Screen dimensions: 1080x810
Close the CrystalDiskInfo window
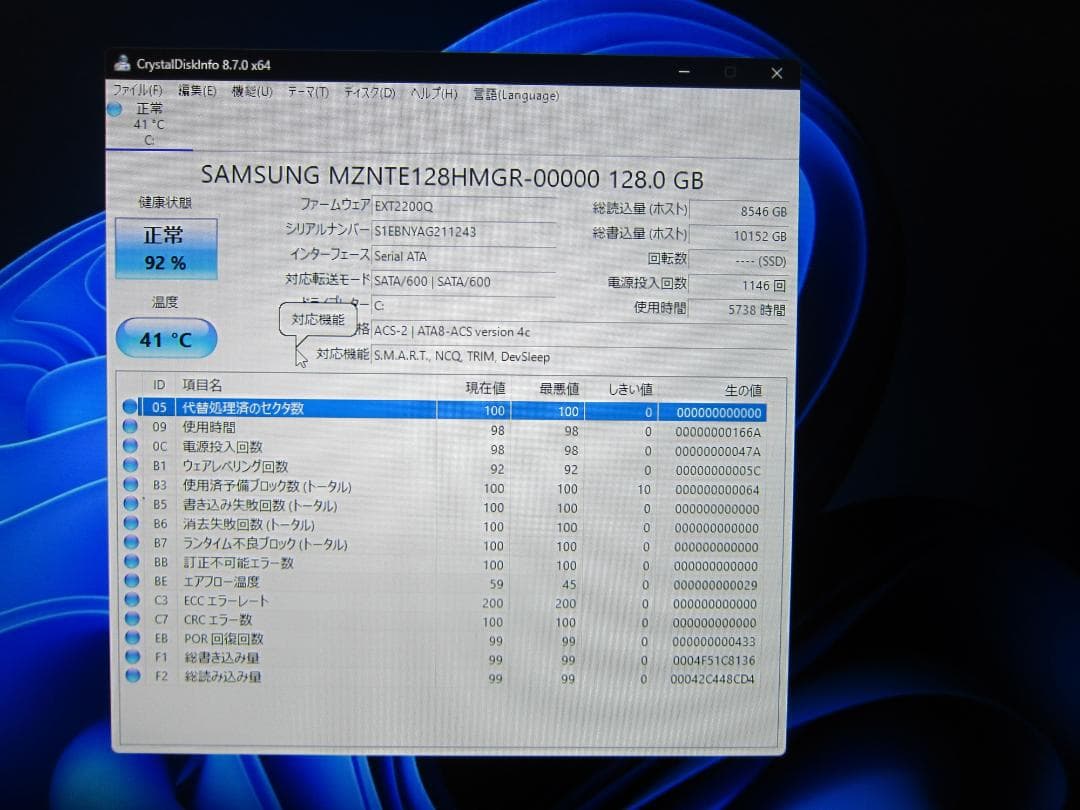[x=777, y=73]
